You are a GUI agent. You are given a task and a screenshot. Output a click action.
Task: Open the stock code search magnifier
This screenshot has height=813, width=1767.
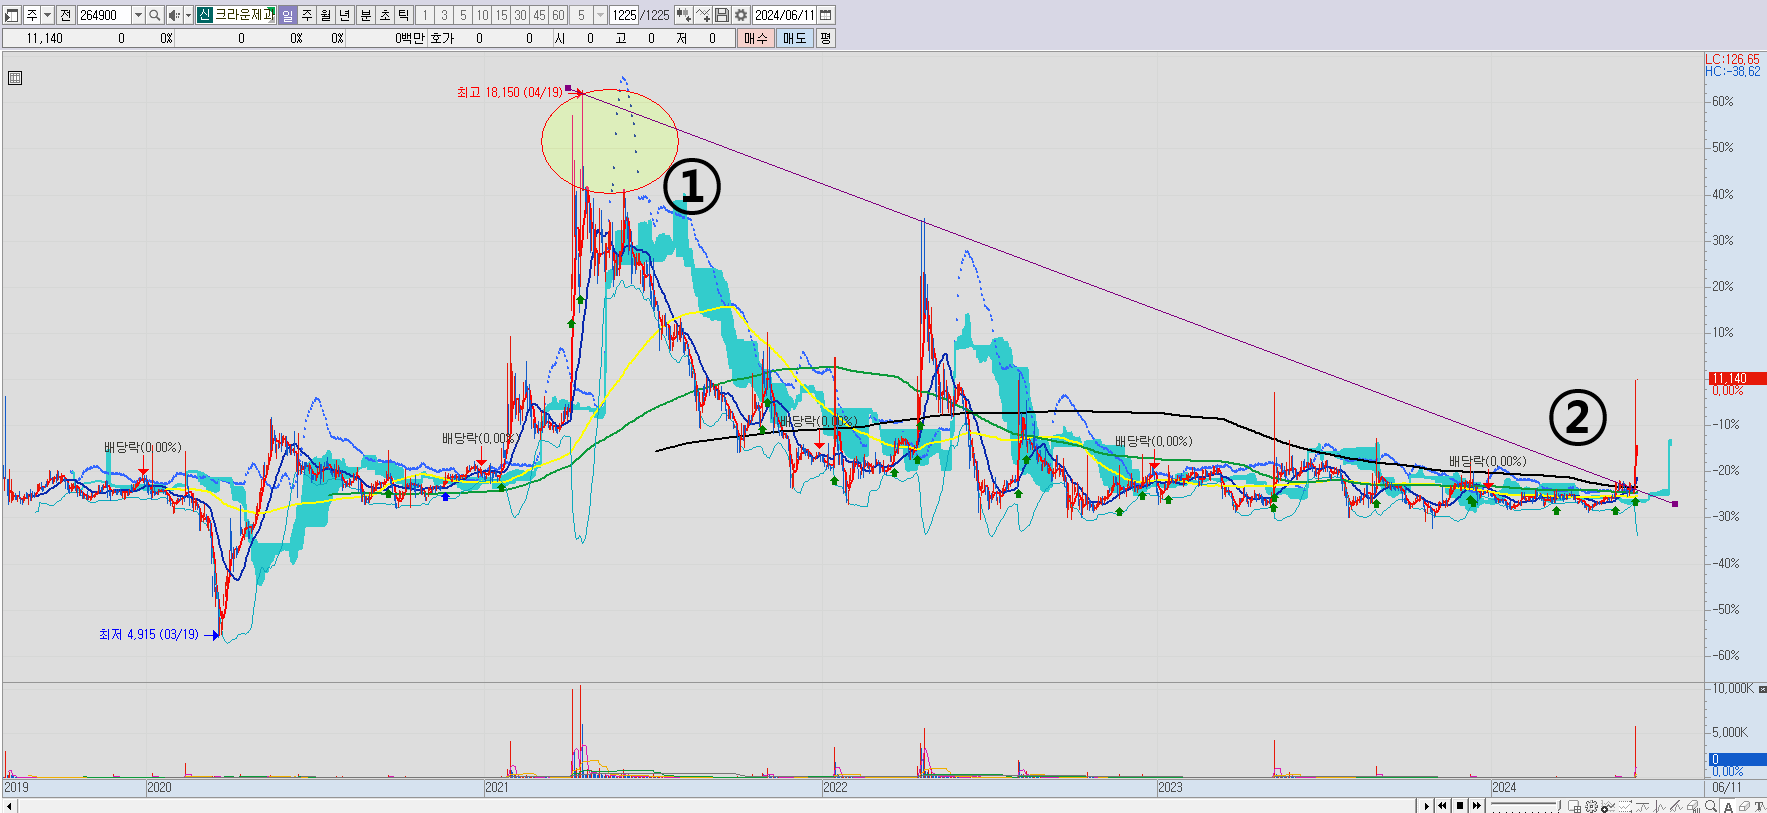[x=155, y=15]
